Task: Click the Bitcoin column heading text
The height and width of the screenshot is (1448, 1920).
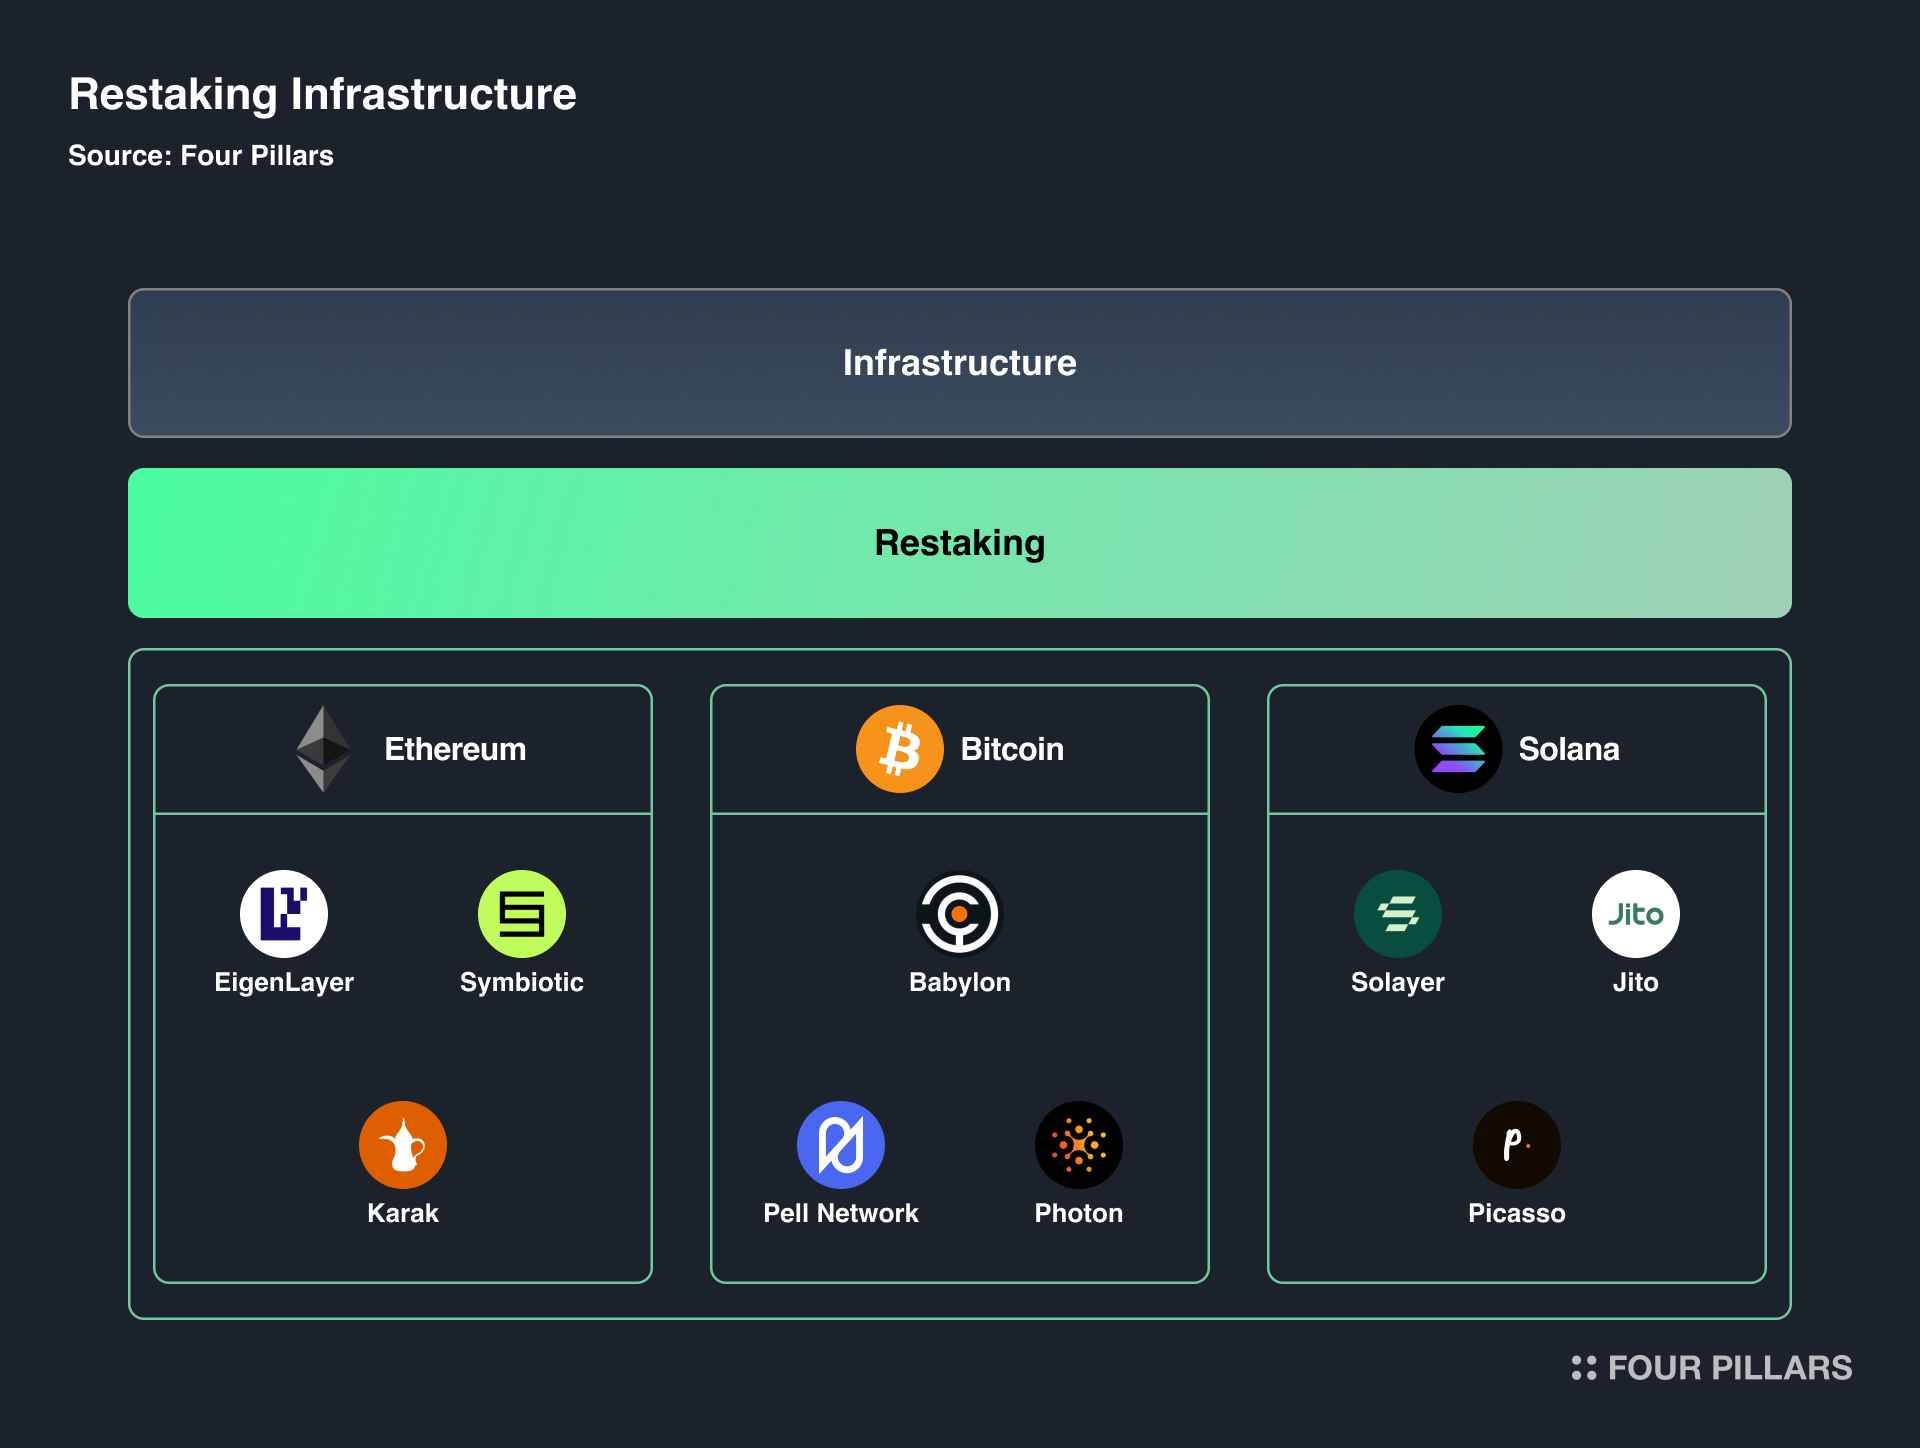Action: (x=1012, y=749)
